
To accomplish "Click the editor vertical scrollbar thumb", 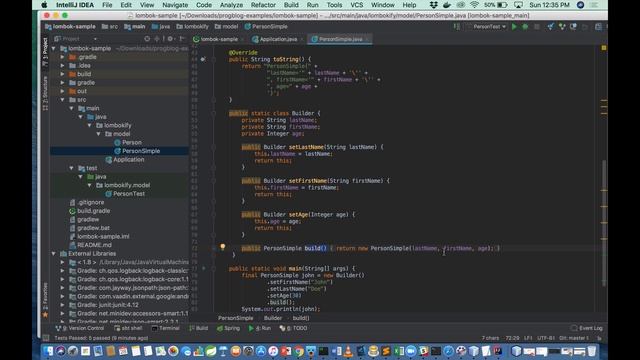I will (604, 223).
